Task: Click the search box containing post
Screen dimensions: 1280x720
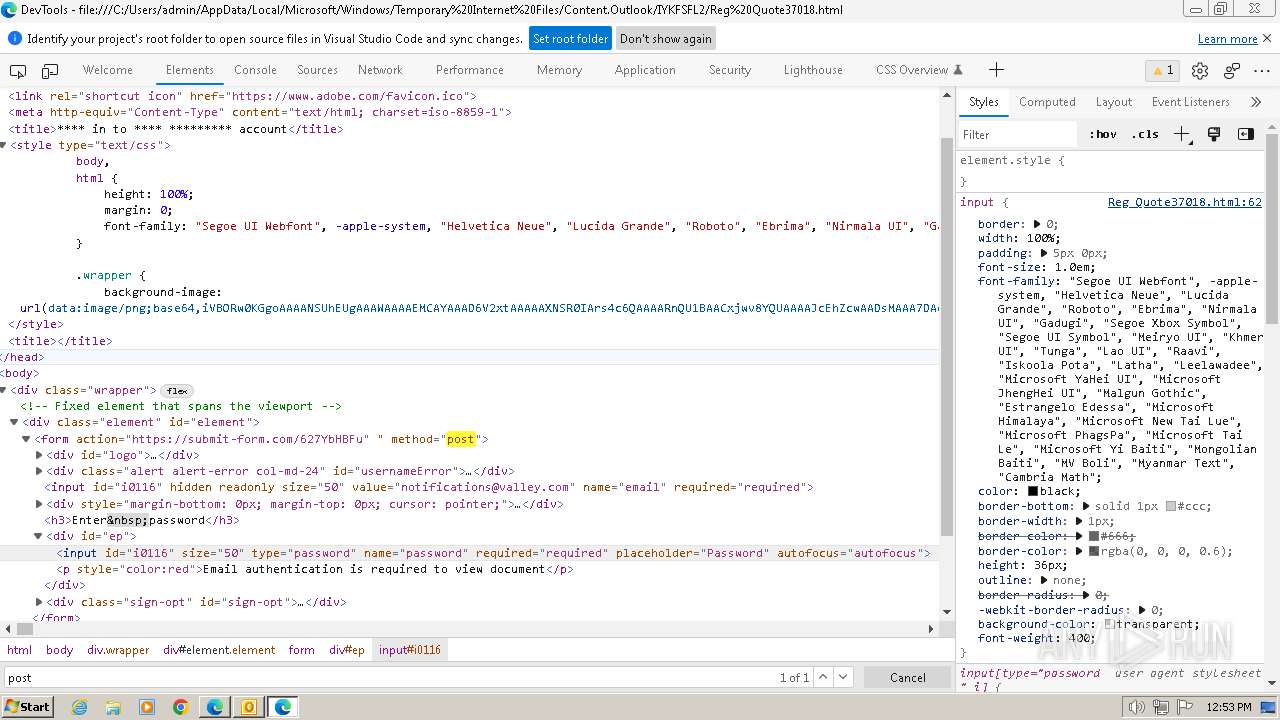Action: coord(390,677)
